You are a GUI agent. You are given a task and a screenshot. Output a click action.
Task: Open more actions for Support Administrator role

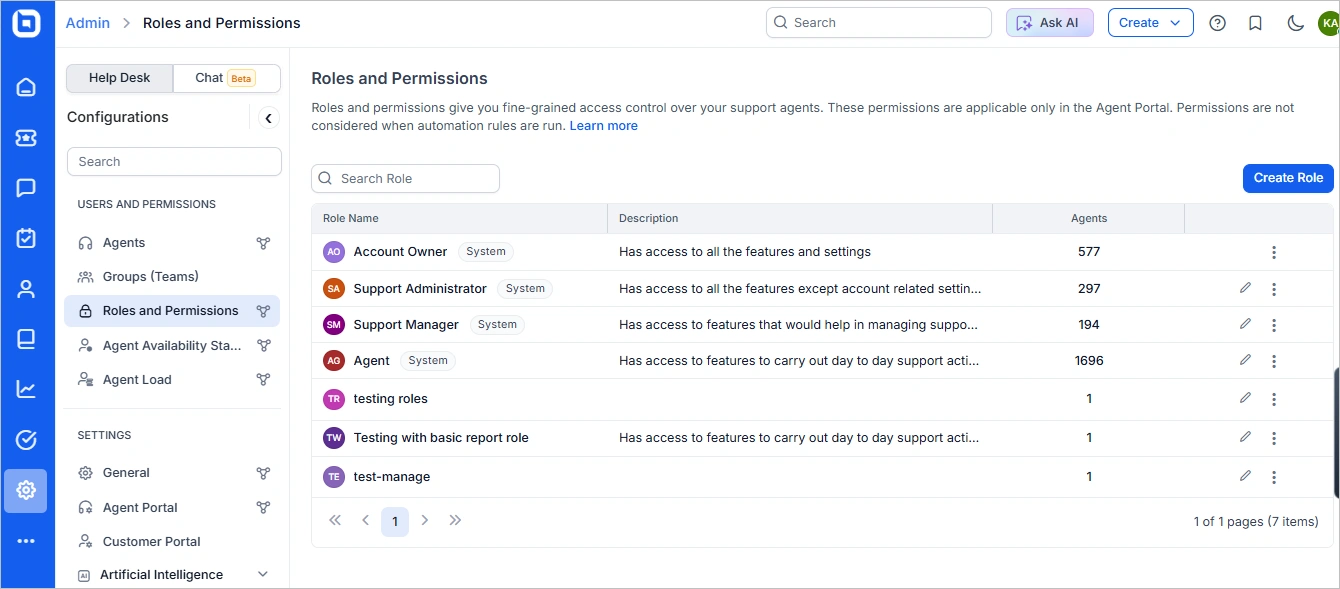[x=1274, y=289]
